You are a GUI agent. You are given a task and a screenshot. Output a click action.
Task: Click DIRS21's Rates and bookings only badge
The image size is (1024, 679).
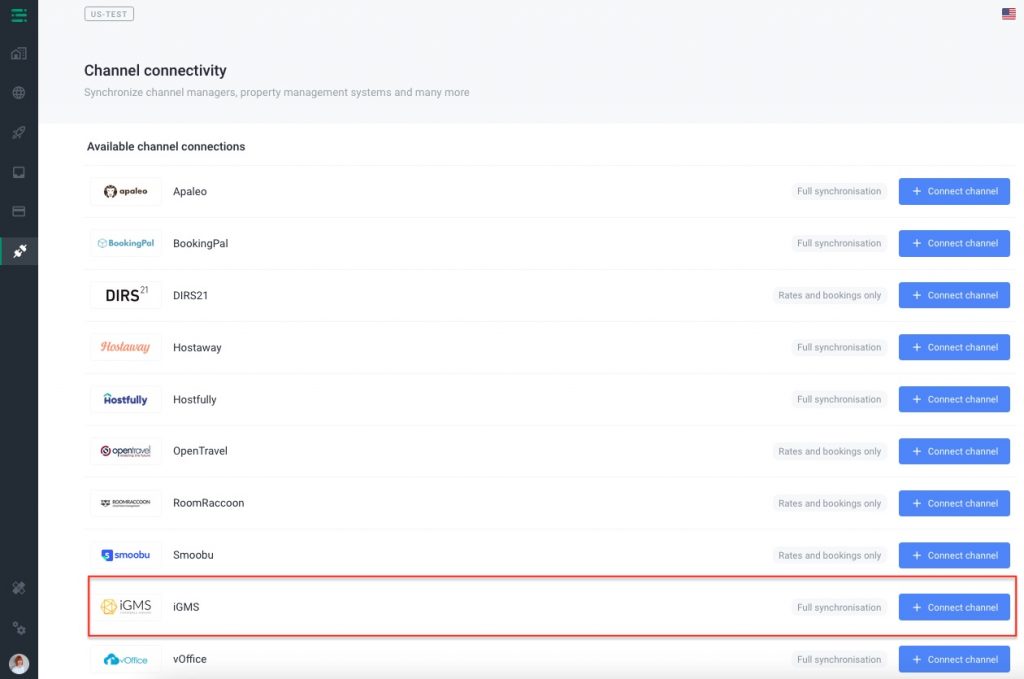coord(829,295)
